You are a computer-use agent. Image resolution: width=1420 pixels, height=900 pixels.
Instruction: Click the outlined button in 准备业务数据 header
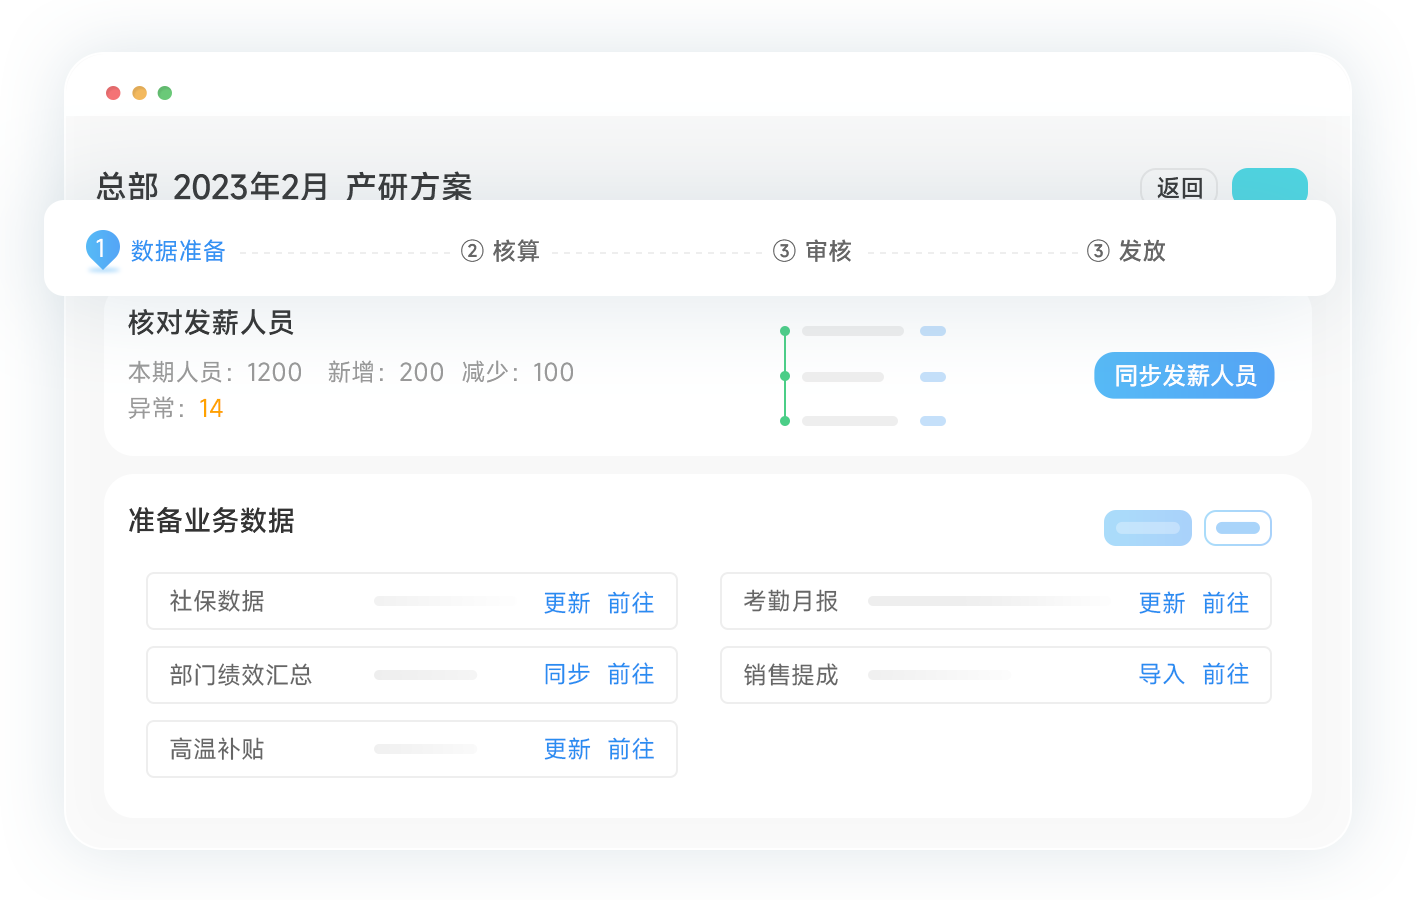tap(1238, 528)
